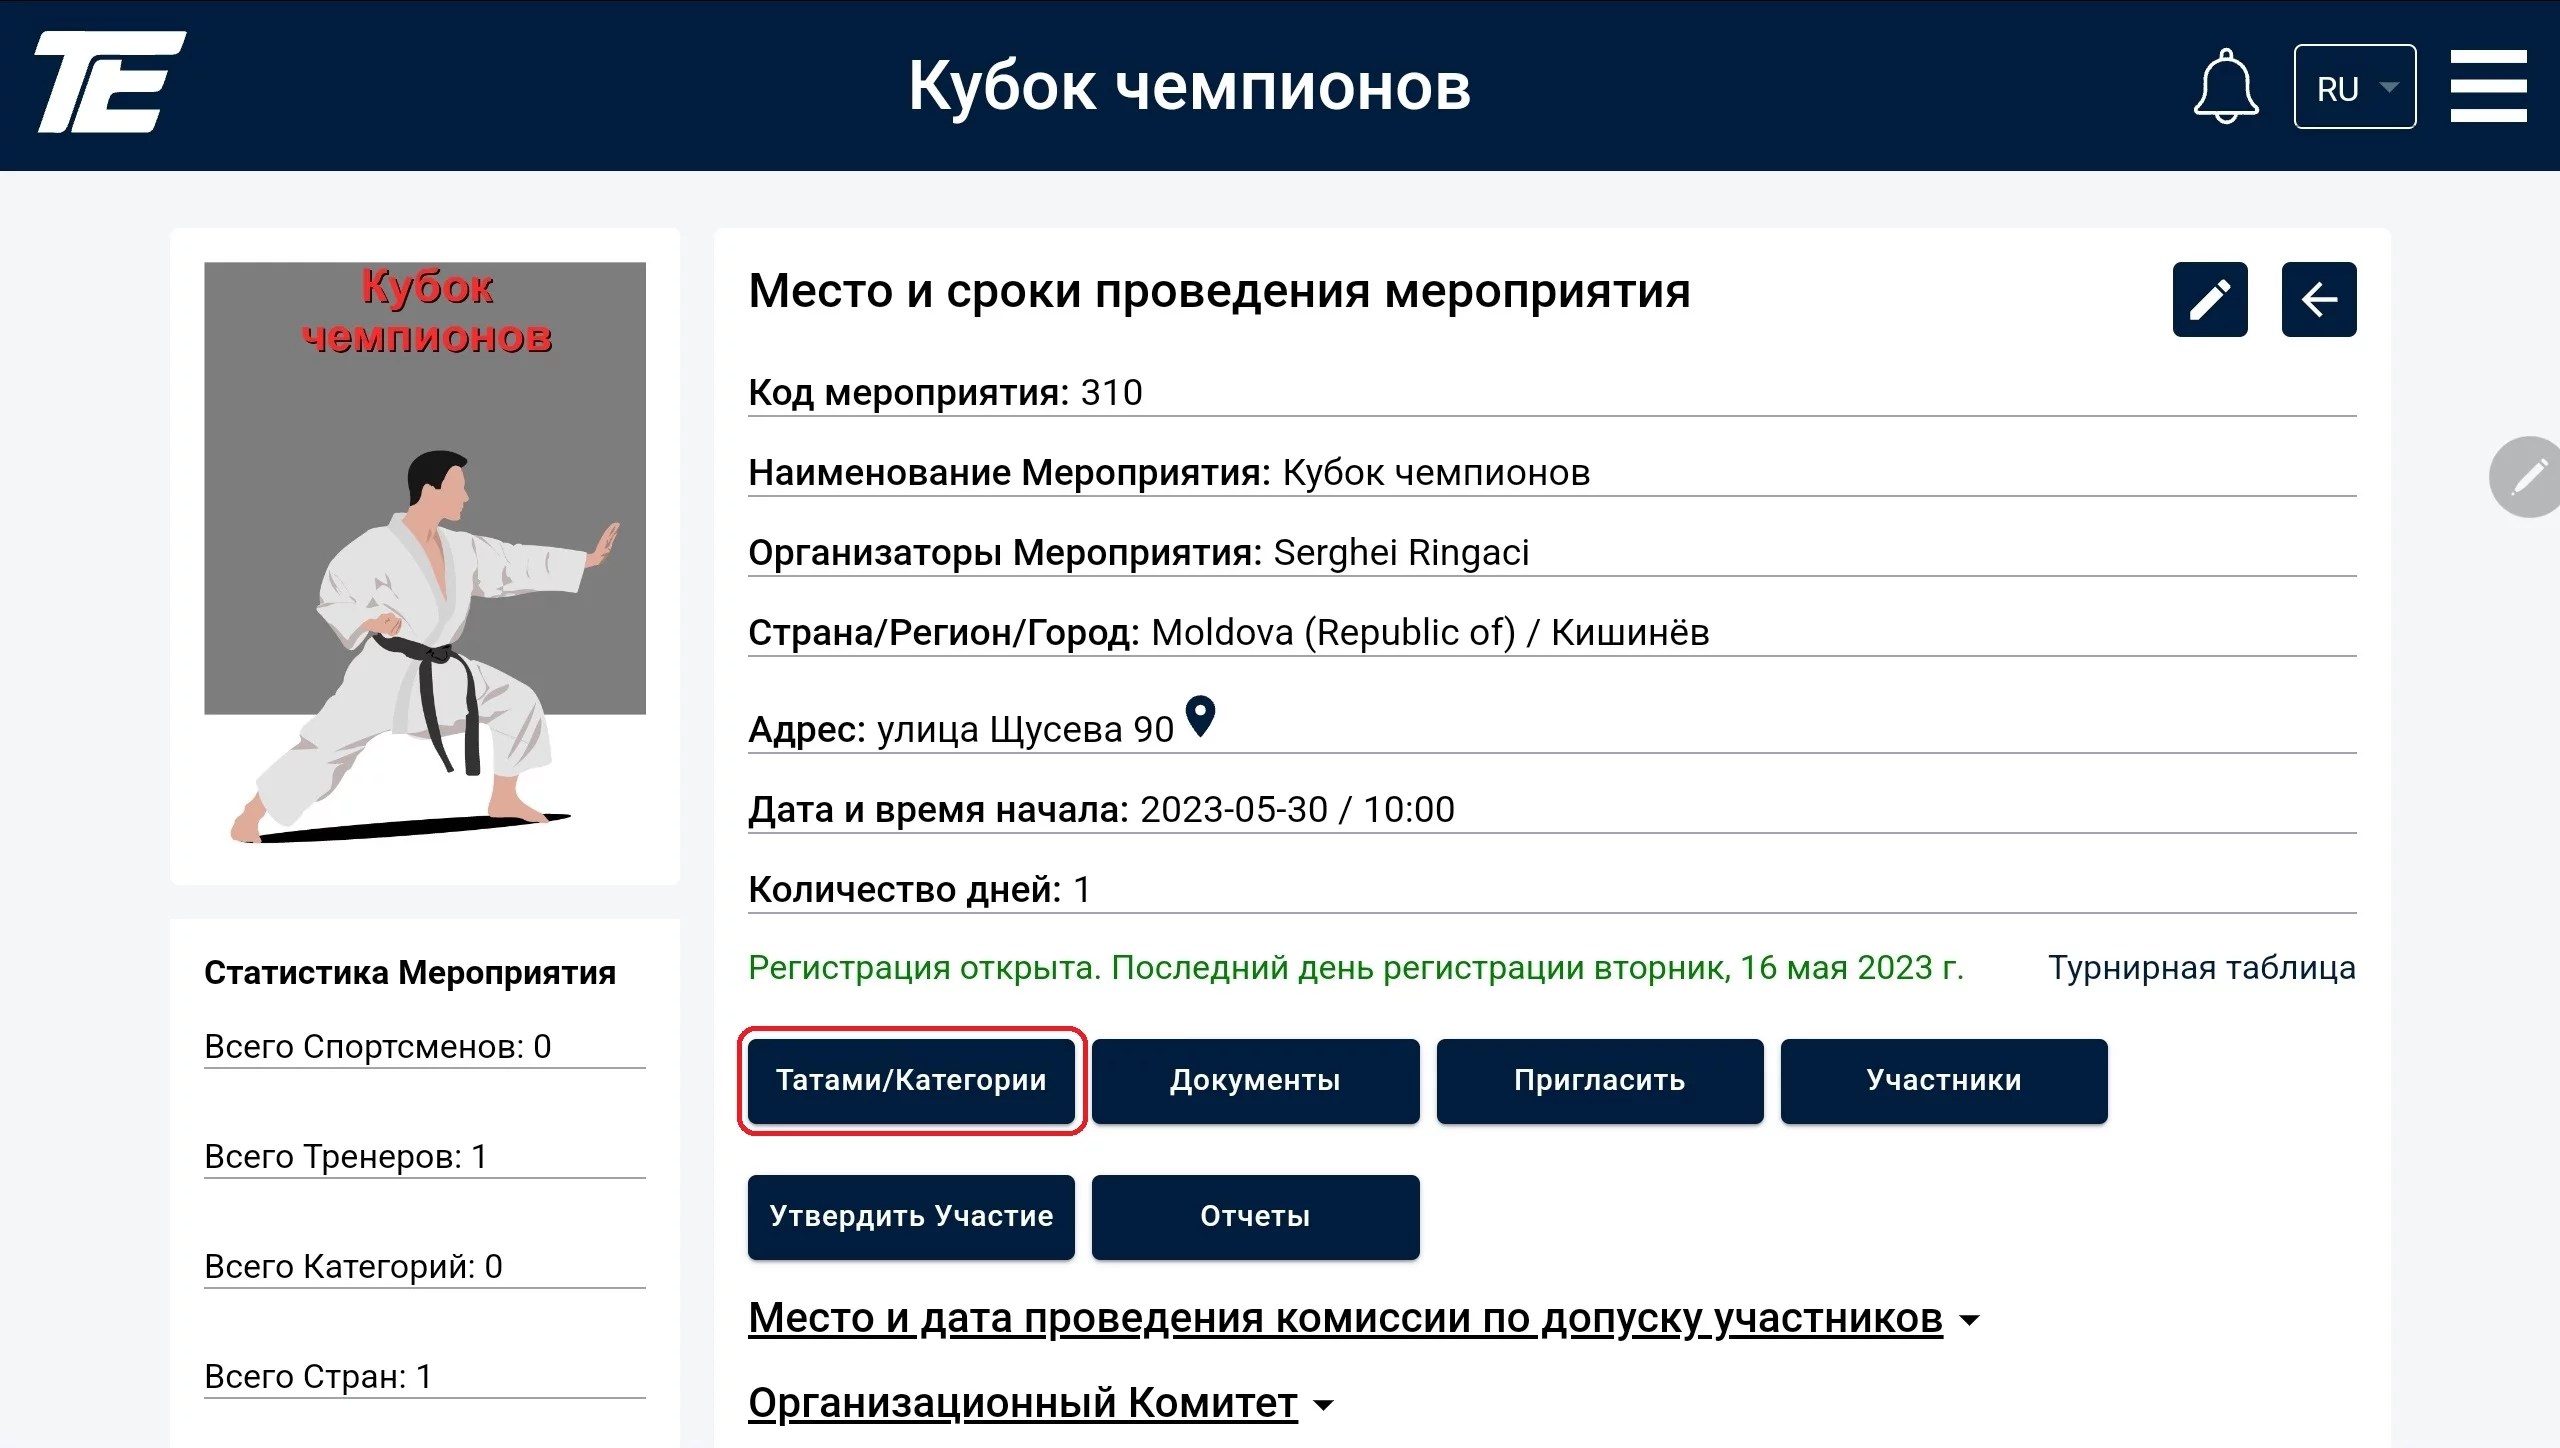Click the organizer name Serghei Ringaci
The image size is (2560, 1448).
pyautogui.click(x=1401, y=553)
